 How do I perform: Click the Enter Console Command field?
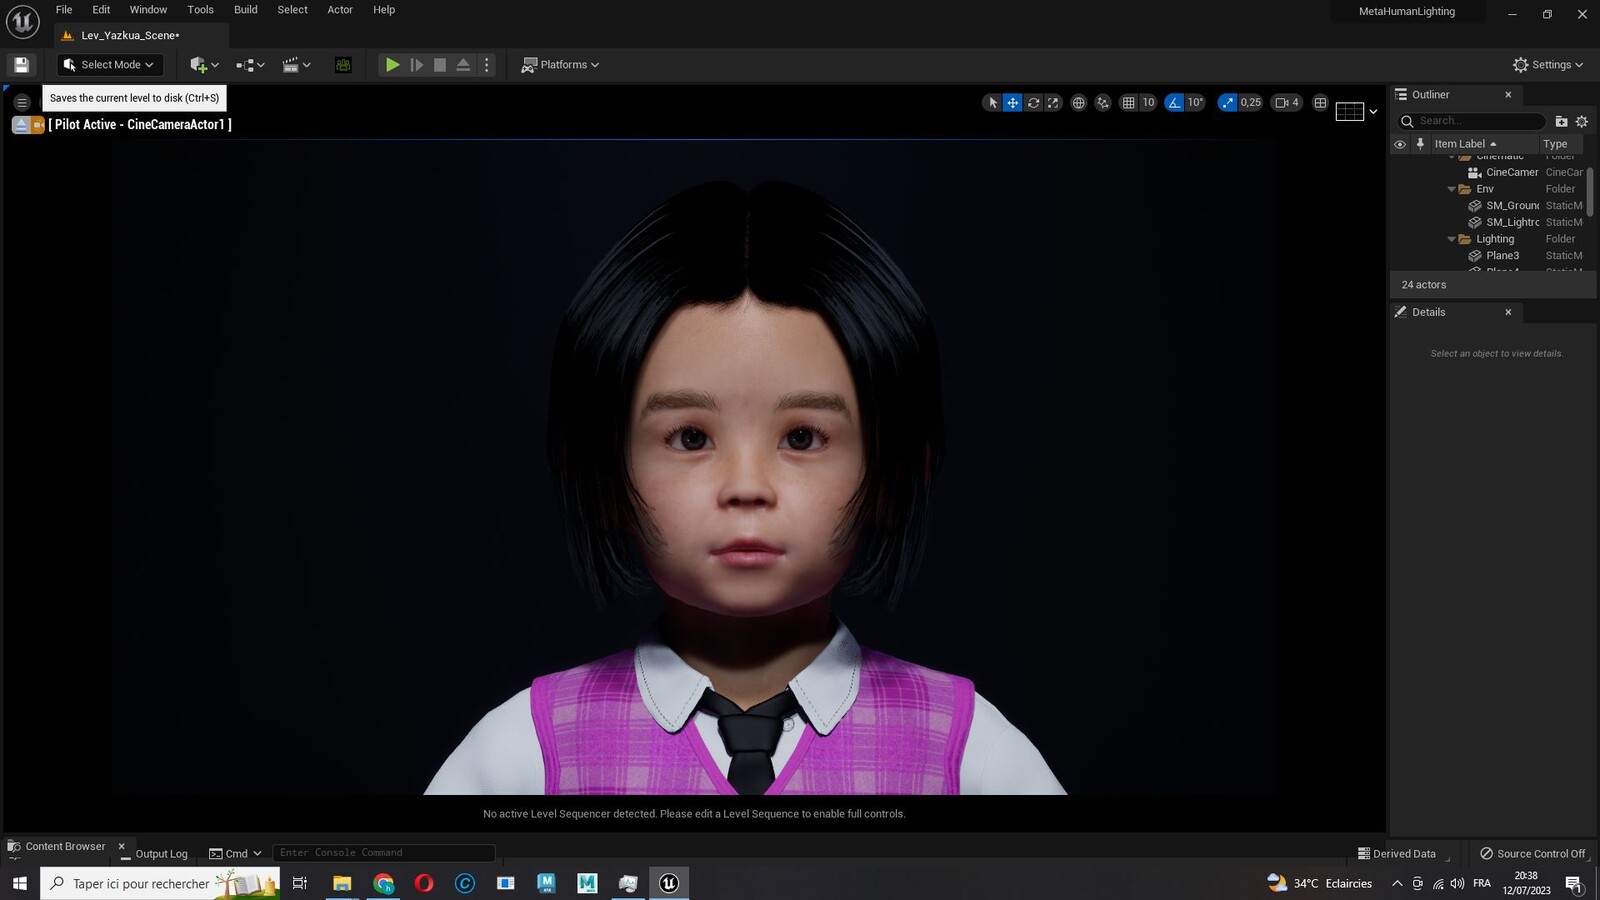[384, 853]
